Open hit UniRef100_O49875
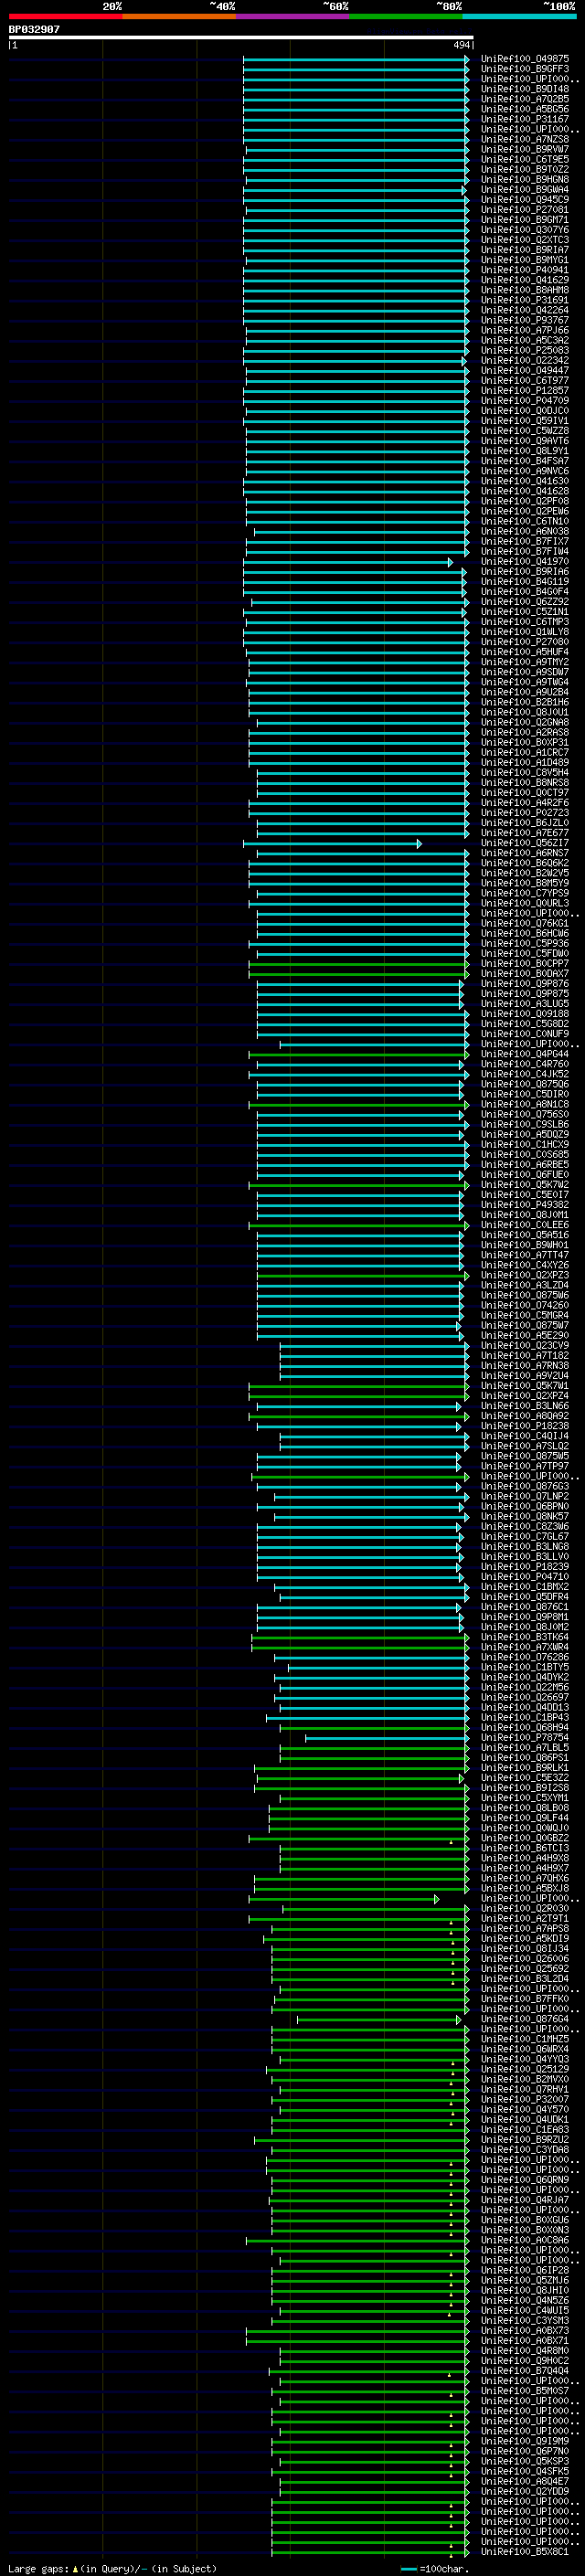This screenshot has width=585, height=2576. [525, 59]
